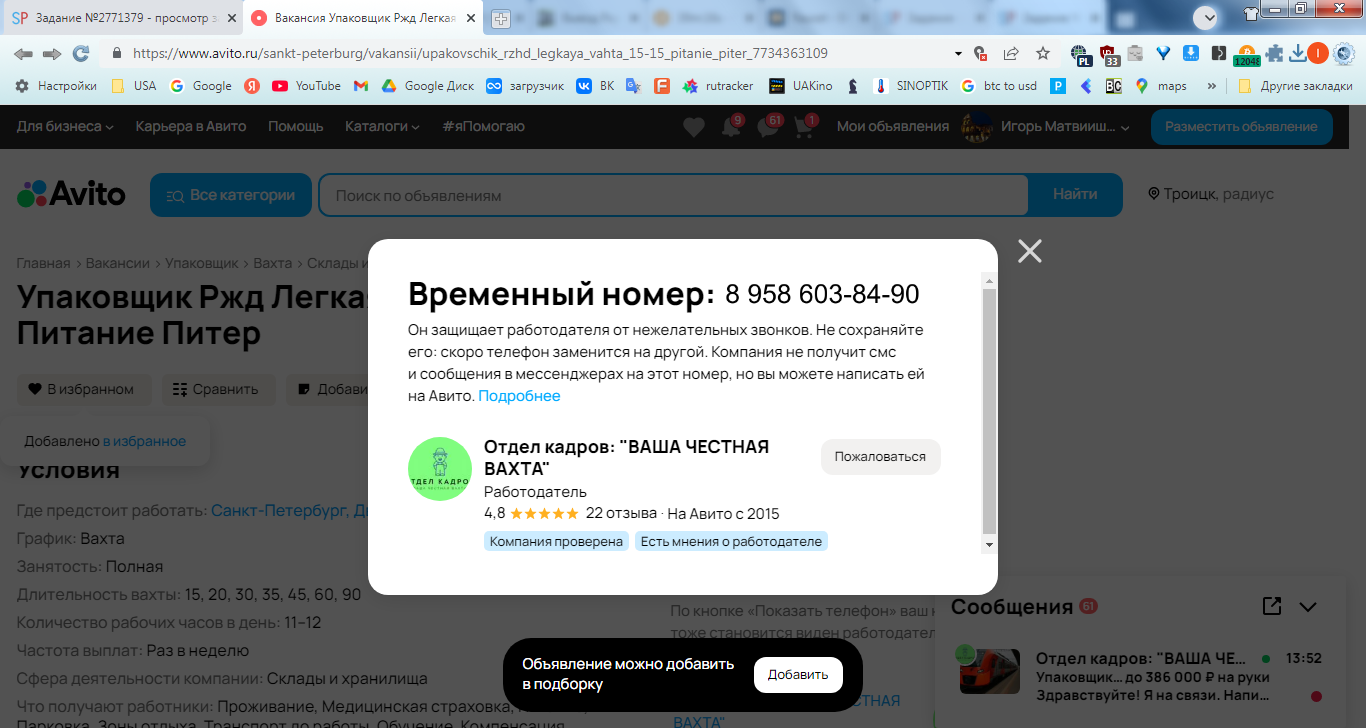The image size is (1366, 728).
Task: Open the browser downloads icon
Action: [x=1298, y=54]
